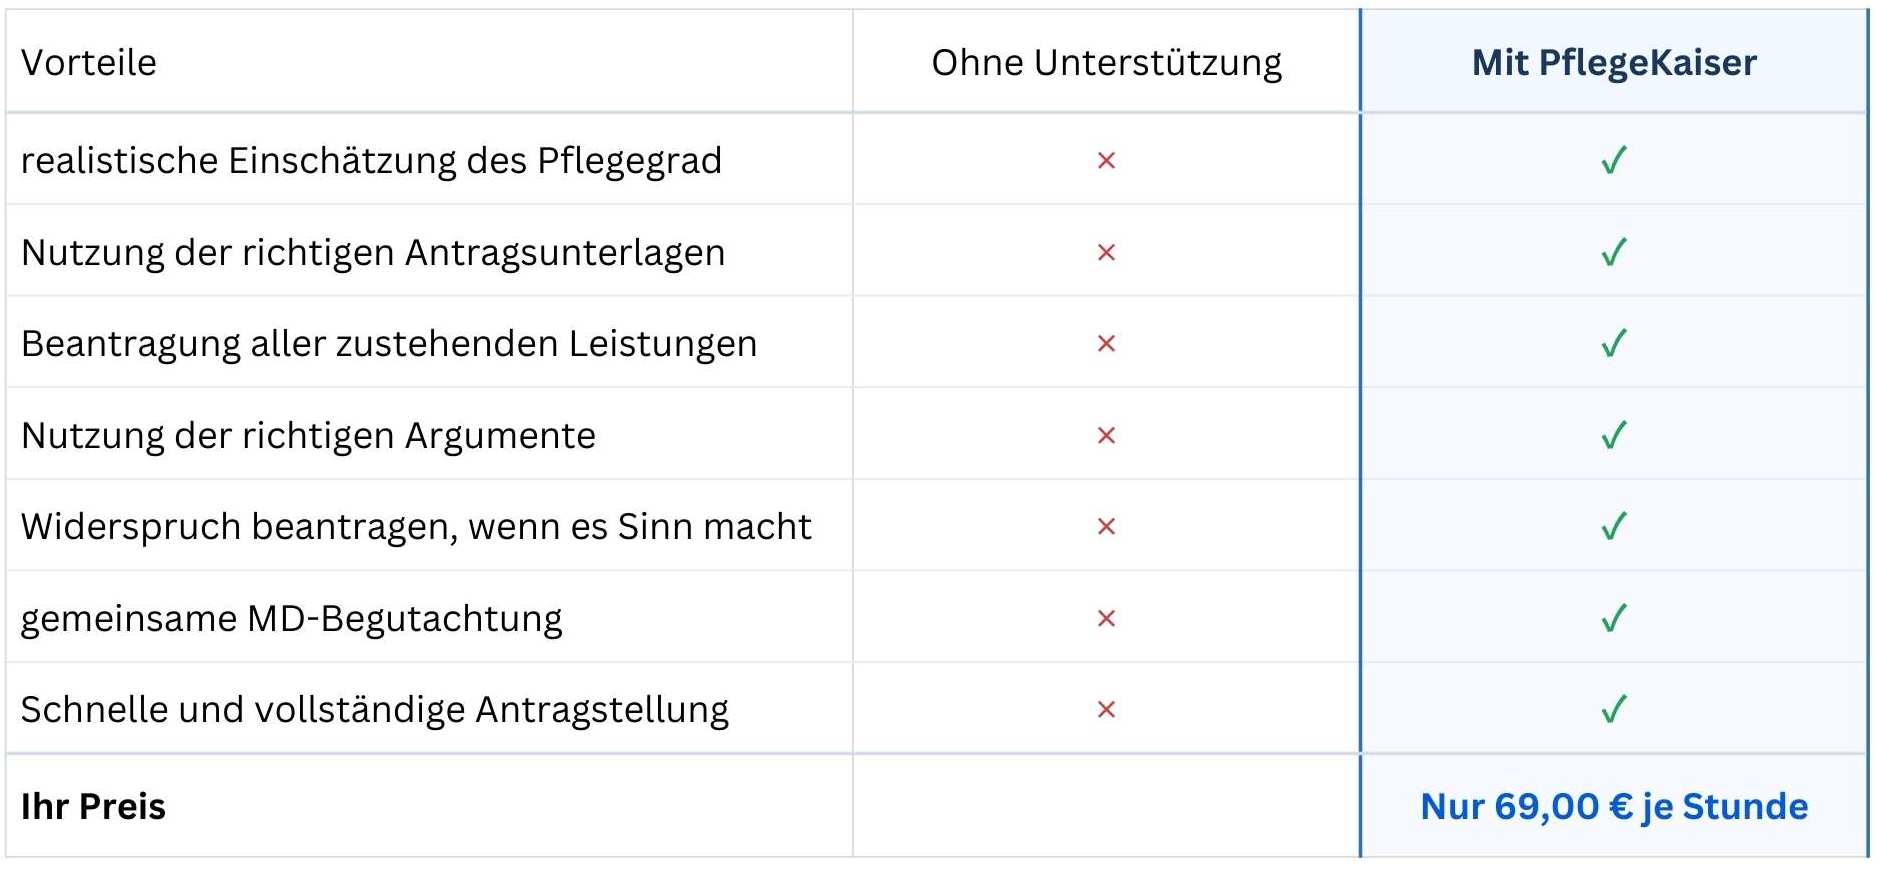
Task: Click the green checkmark for realistische Einschätzung
Action: click(x=1614, y=160)
